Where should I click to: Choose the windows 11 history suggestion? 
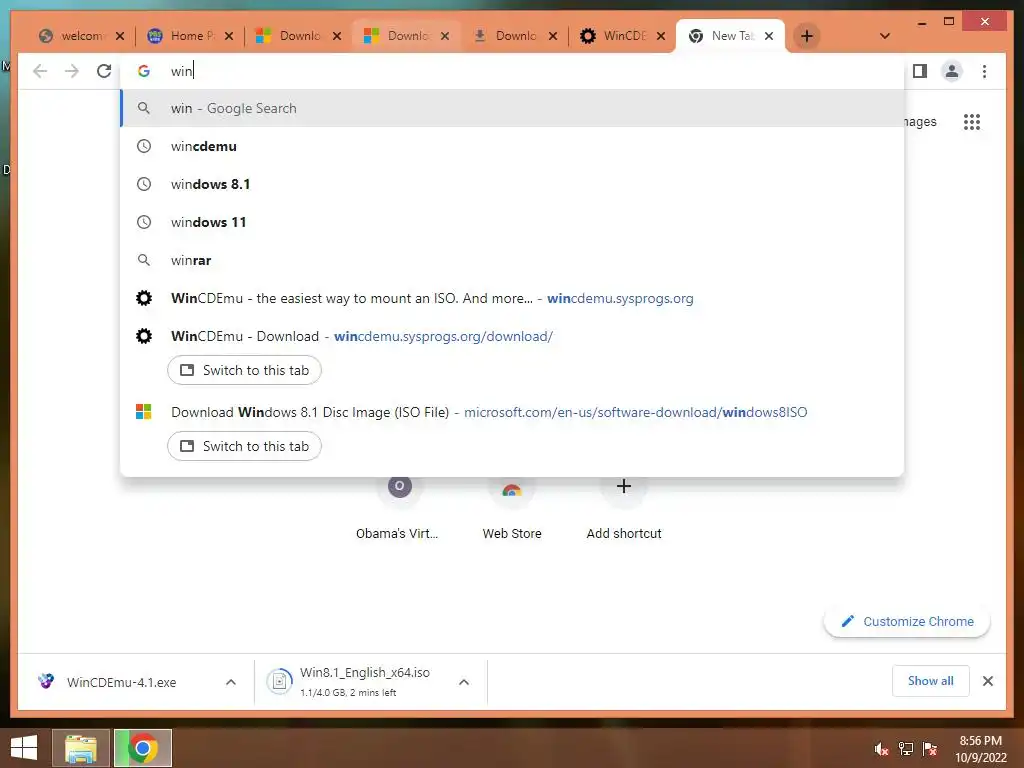point(513,222)
